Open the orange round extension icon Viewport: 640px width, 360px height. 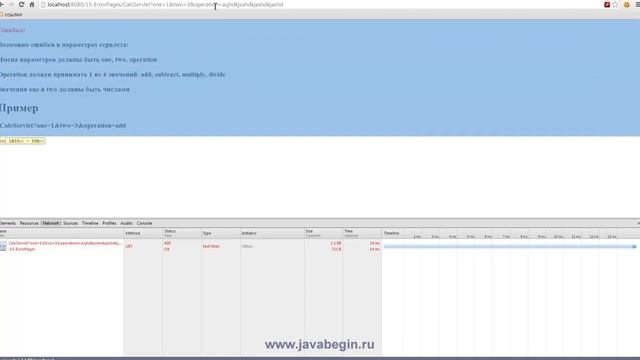627,4
